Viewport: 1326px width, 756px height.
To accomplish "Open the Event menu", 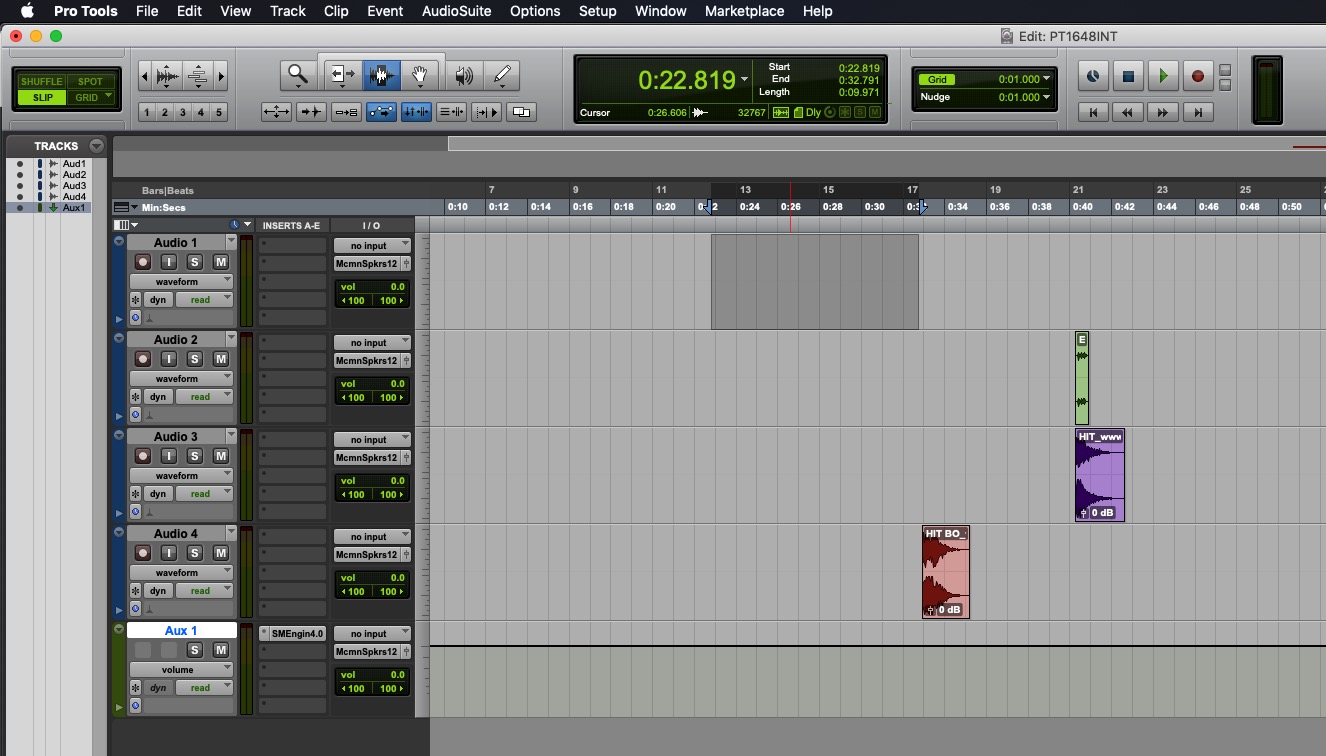I will point(385,11).
